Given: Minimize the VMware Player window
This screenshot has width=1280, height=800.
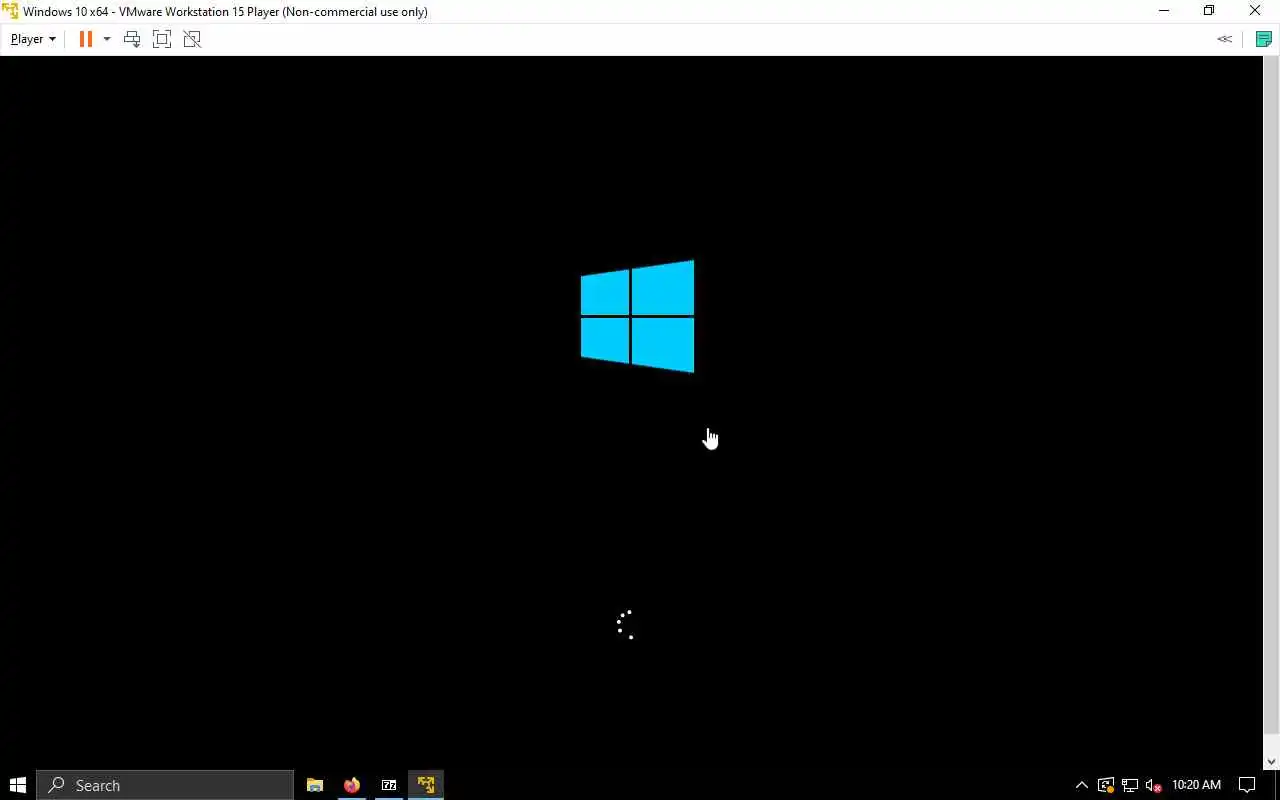Looking at the screenshot, I should click(x=1164, y=11).
